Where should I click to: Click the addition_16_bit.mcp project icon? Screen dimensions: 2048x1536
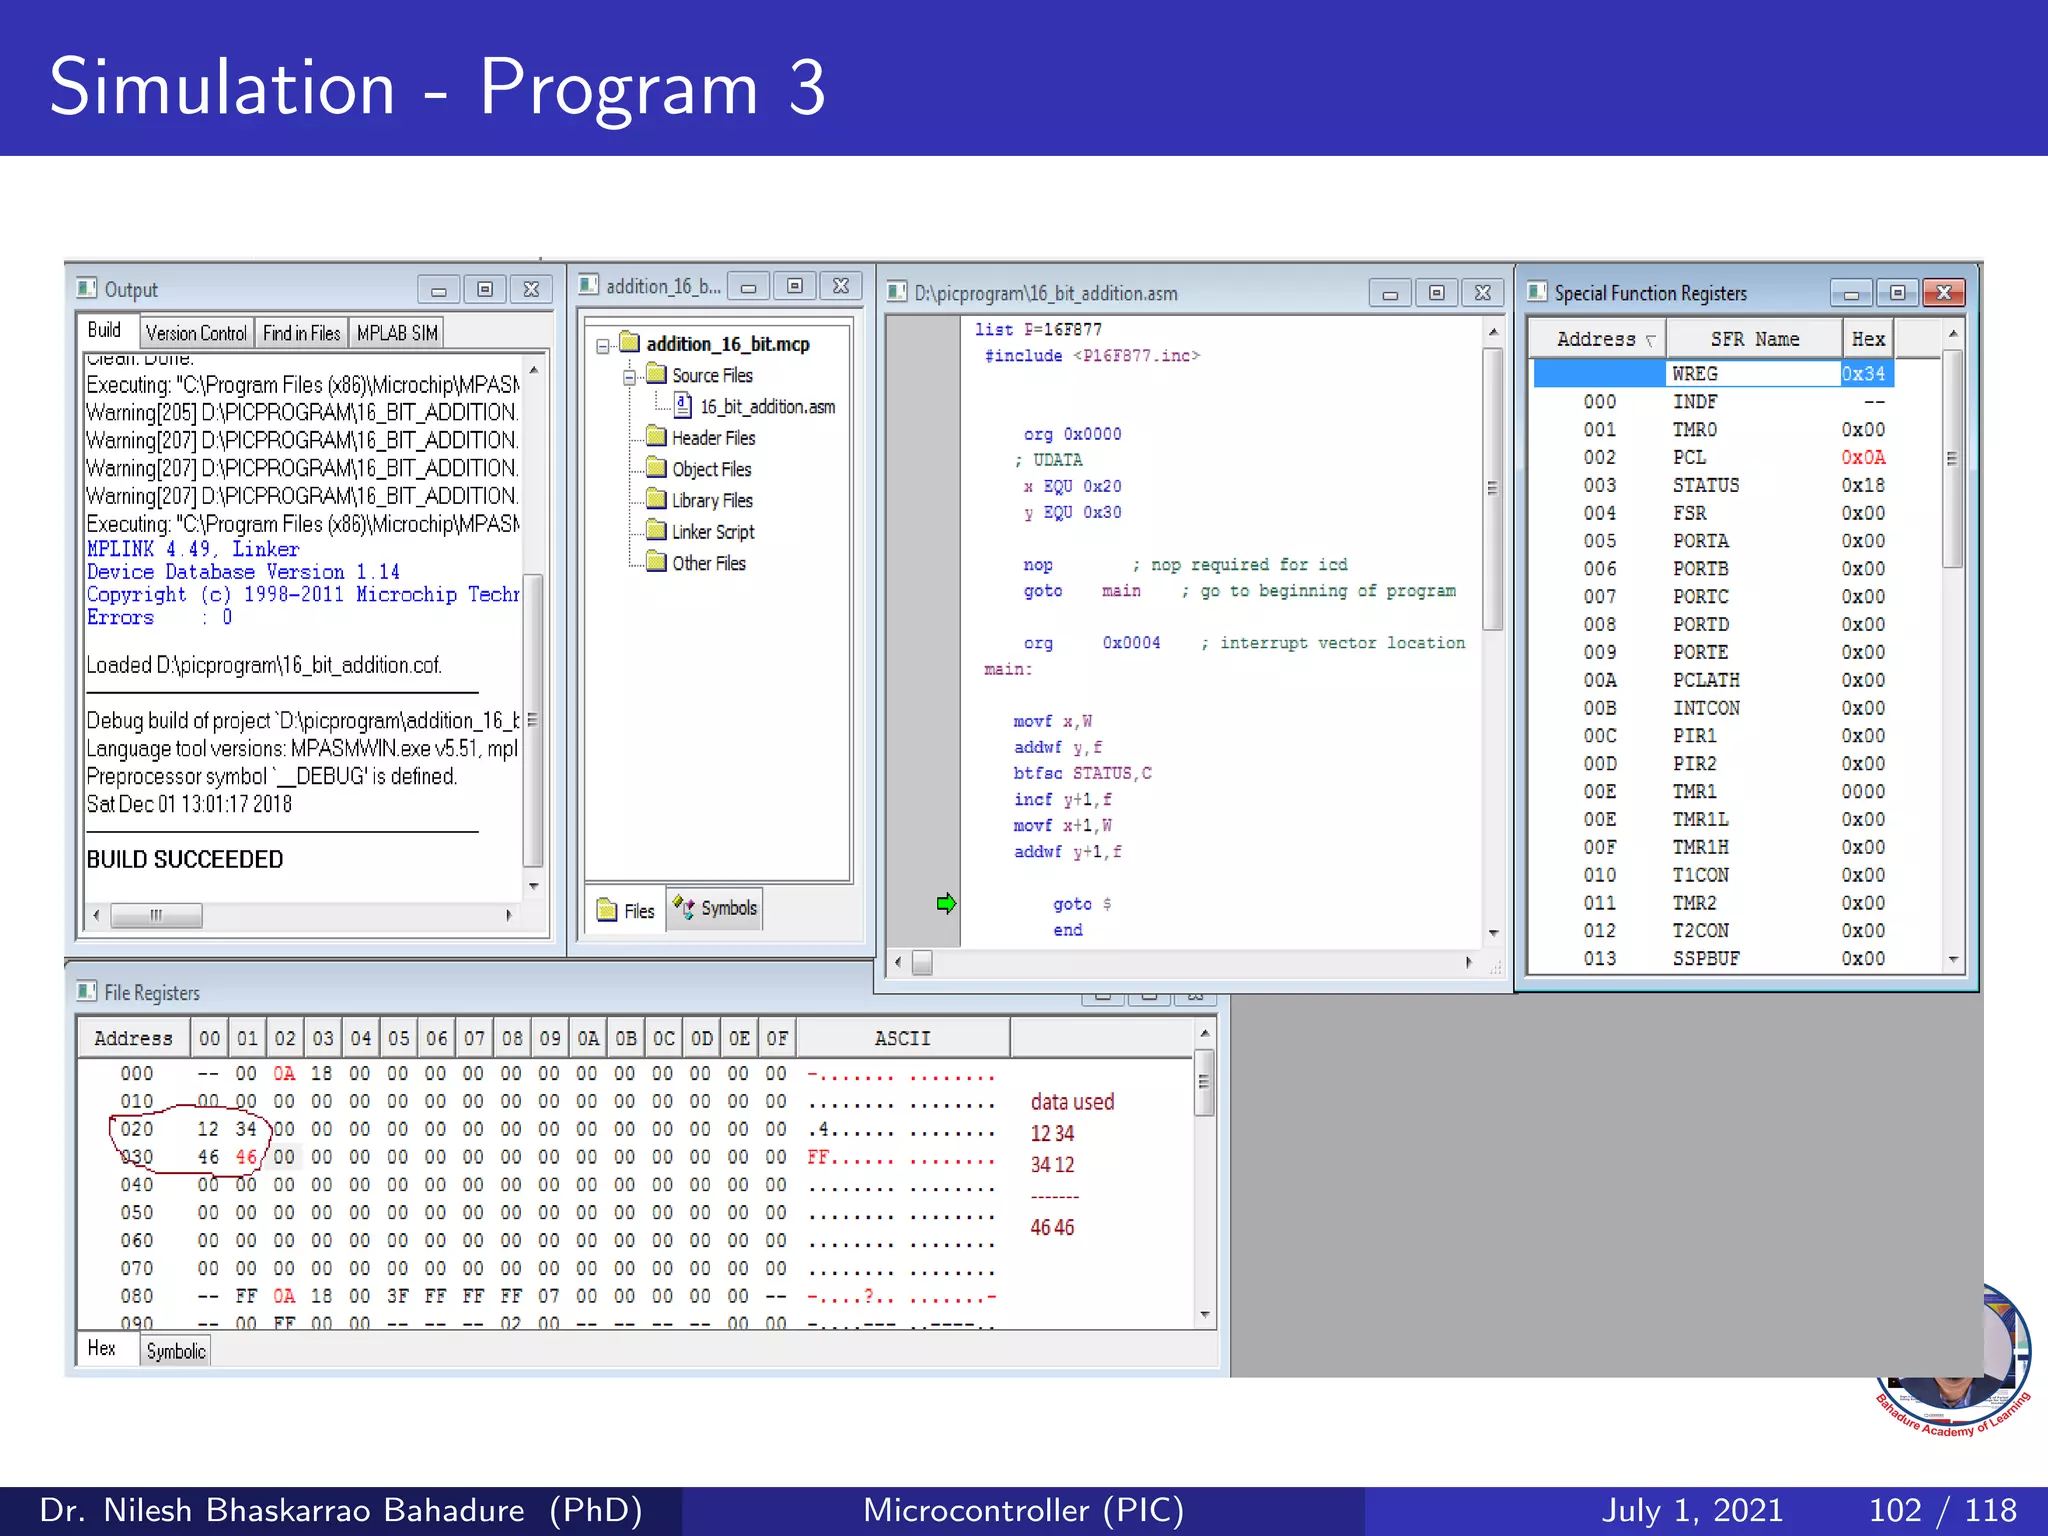tap(629, 343)
